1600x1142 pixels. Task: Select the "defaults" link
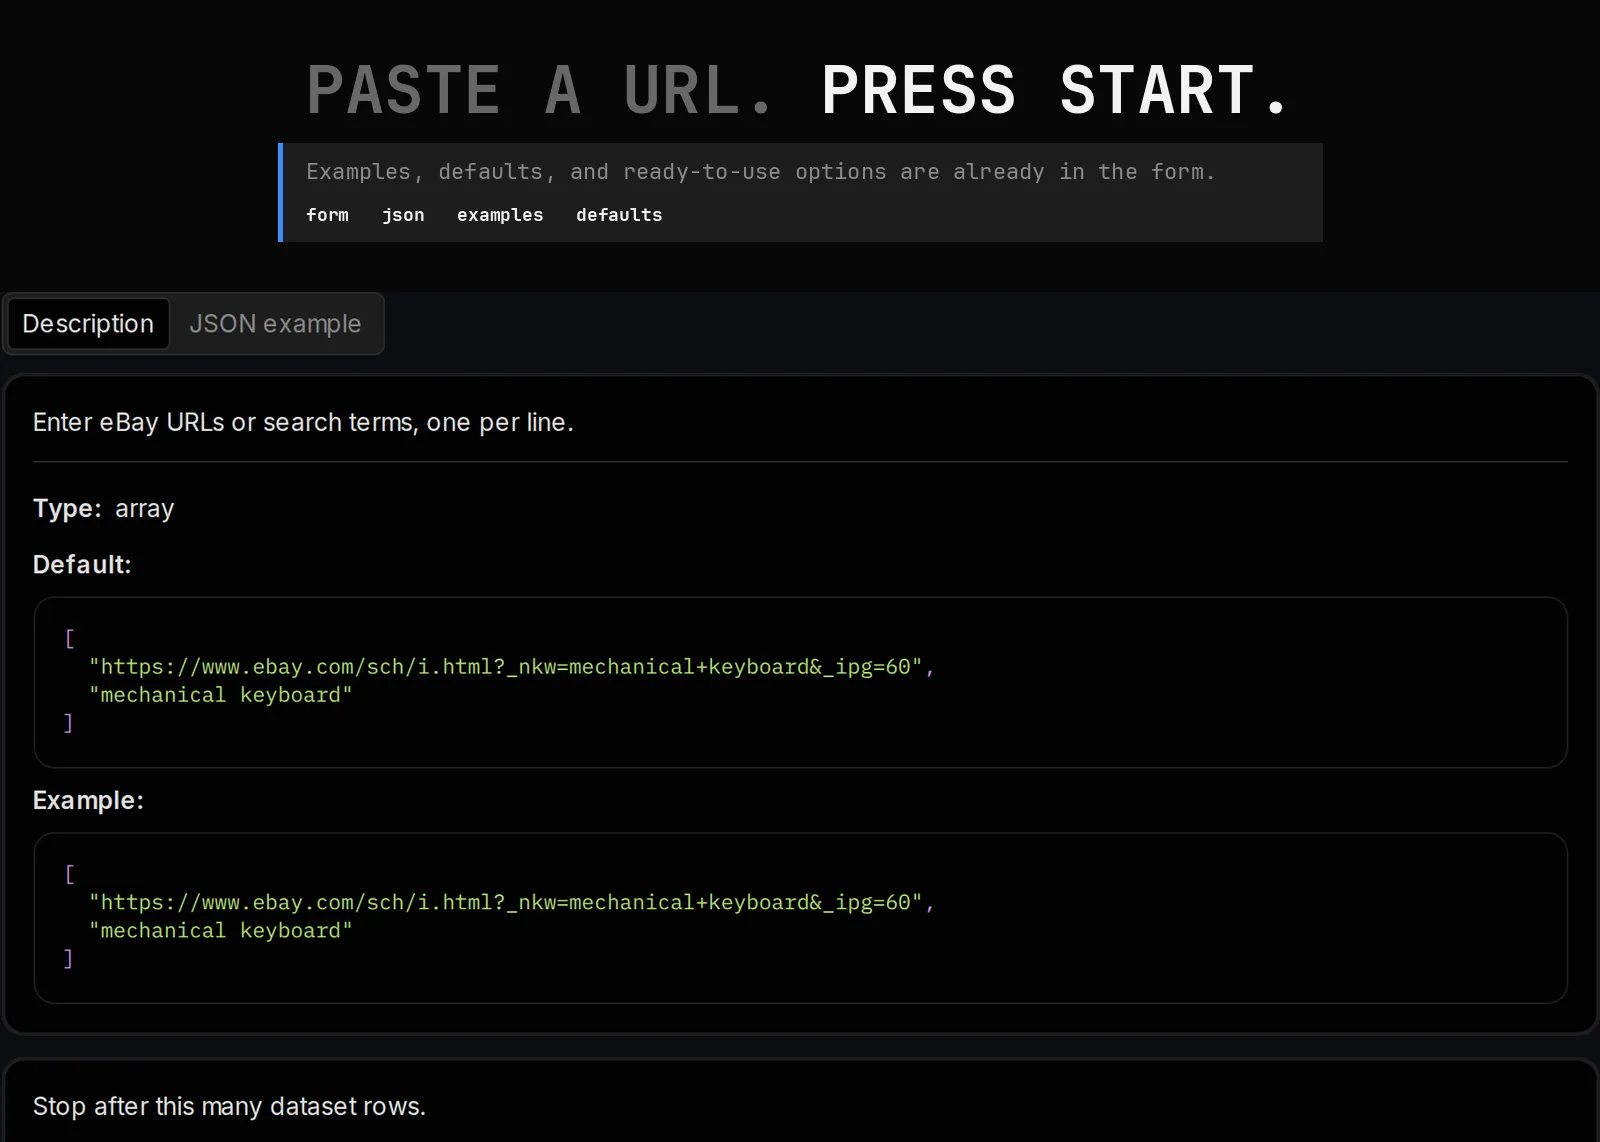click(619, 215)
